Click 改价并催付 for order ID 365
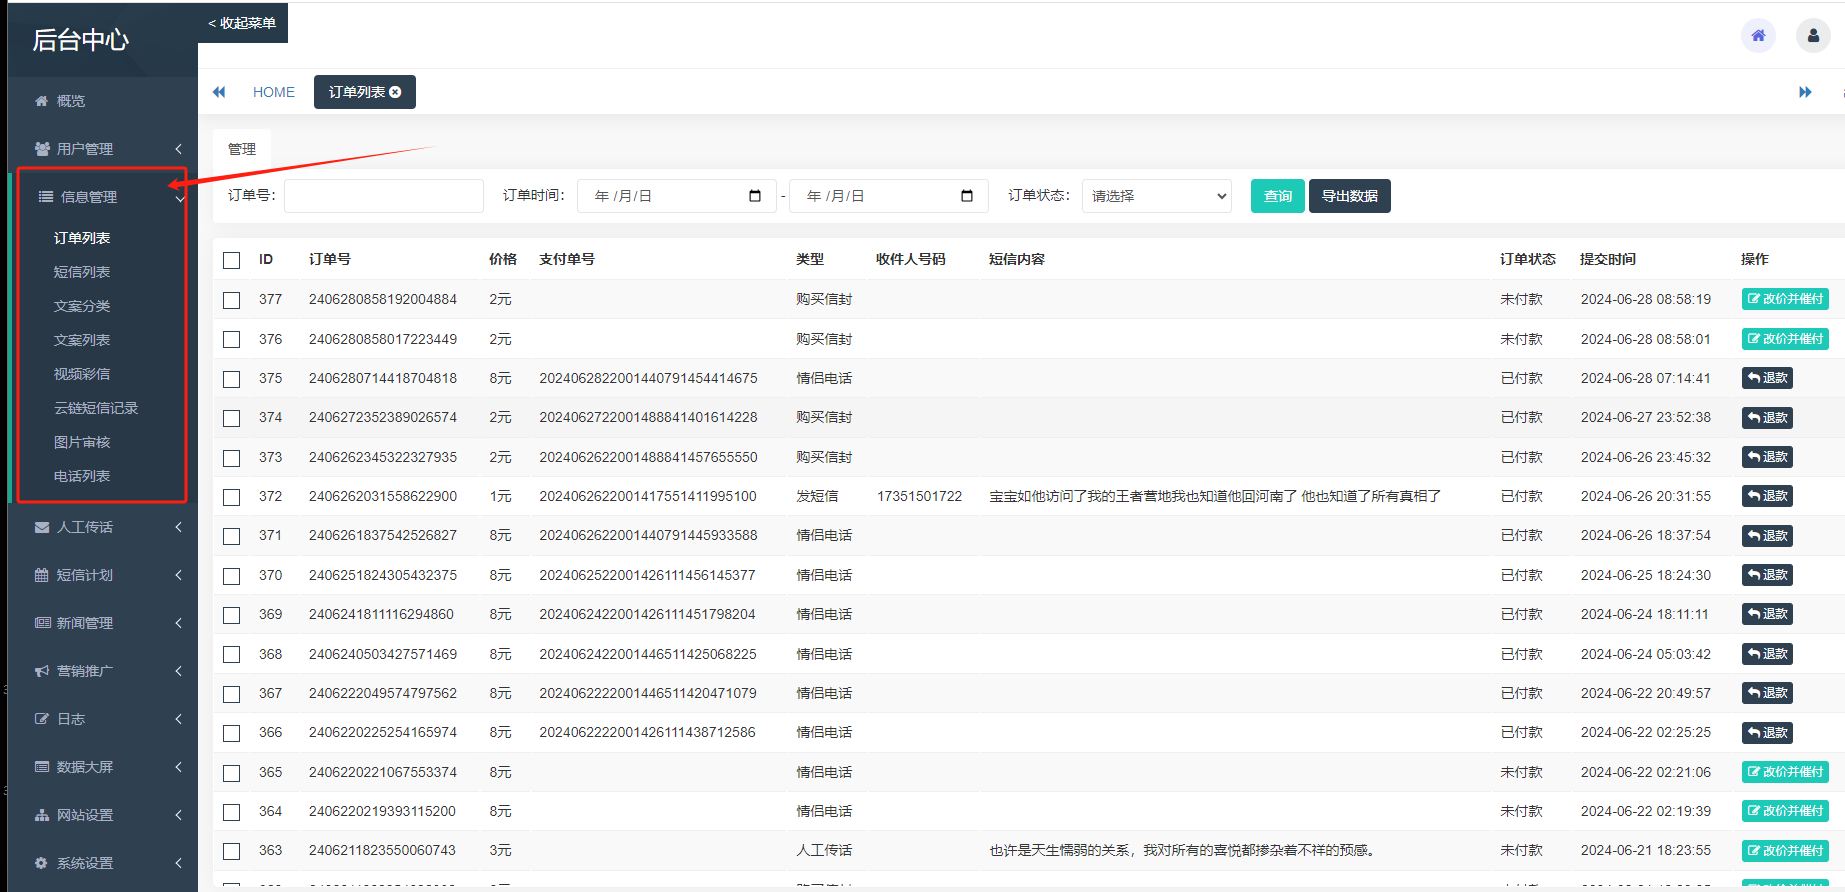The image size is (1845, 892). tap(1785, 772)
